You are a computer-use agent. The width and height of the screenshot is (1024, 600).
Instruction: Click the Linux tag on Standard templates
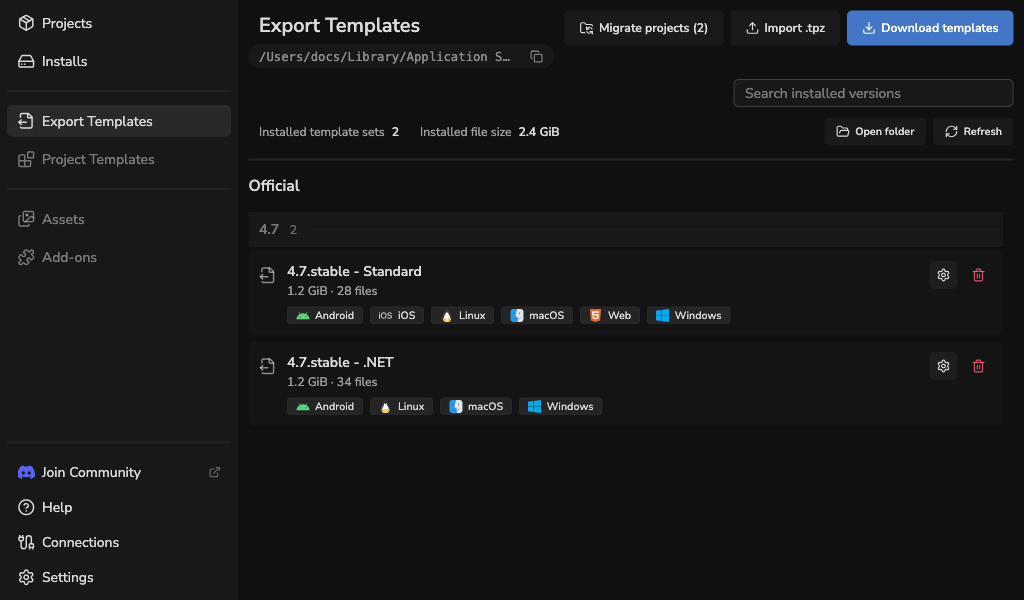coord(462,315)
